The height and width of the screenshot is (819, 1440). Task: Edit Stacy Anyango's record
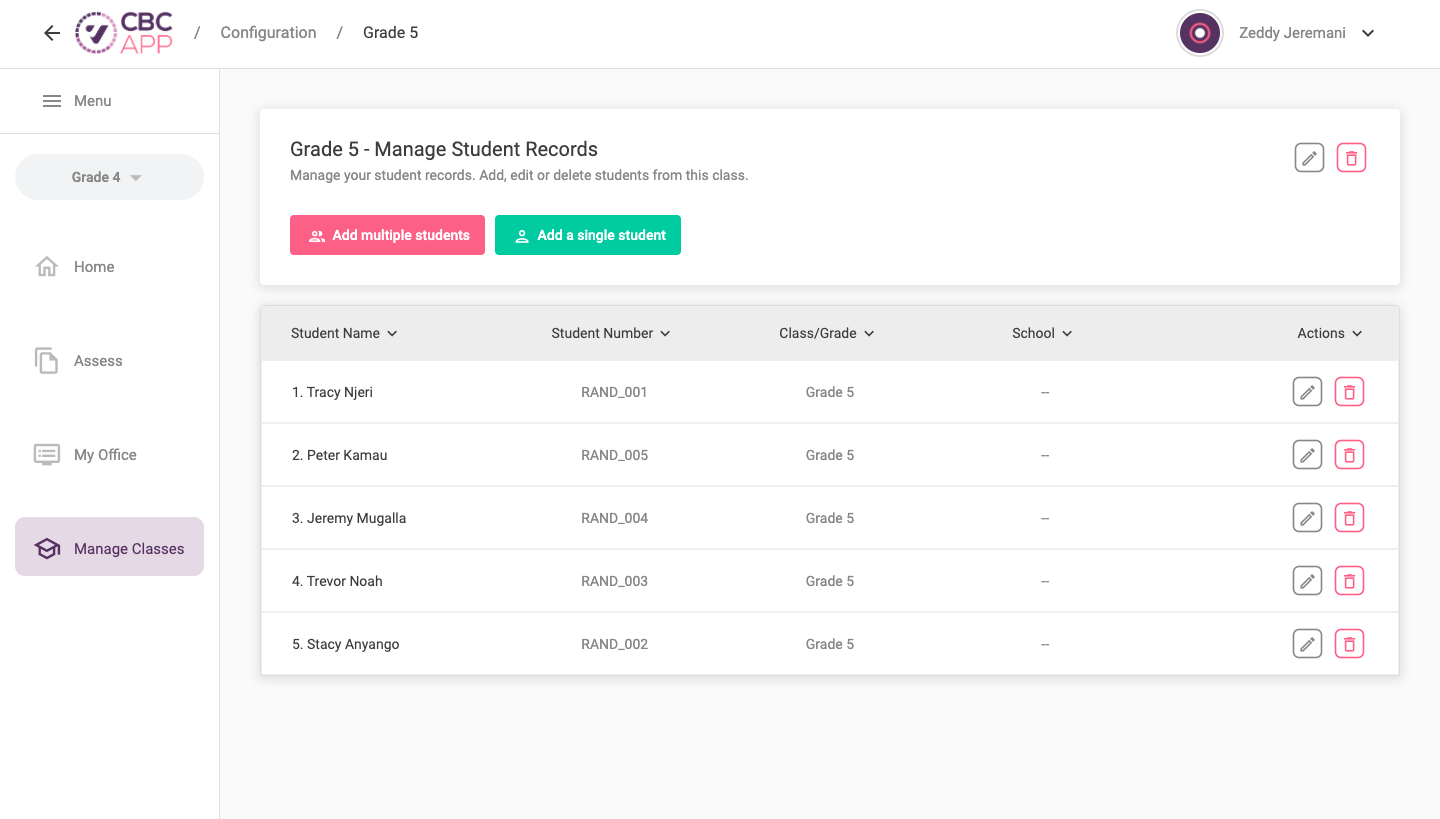(1308, 644)
